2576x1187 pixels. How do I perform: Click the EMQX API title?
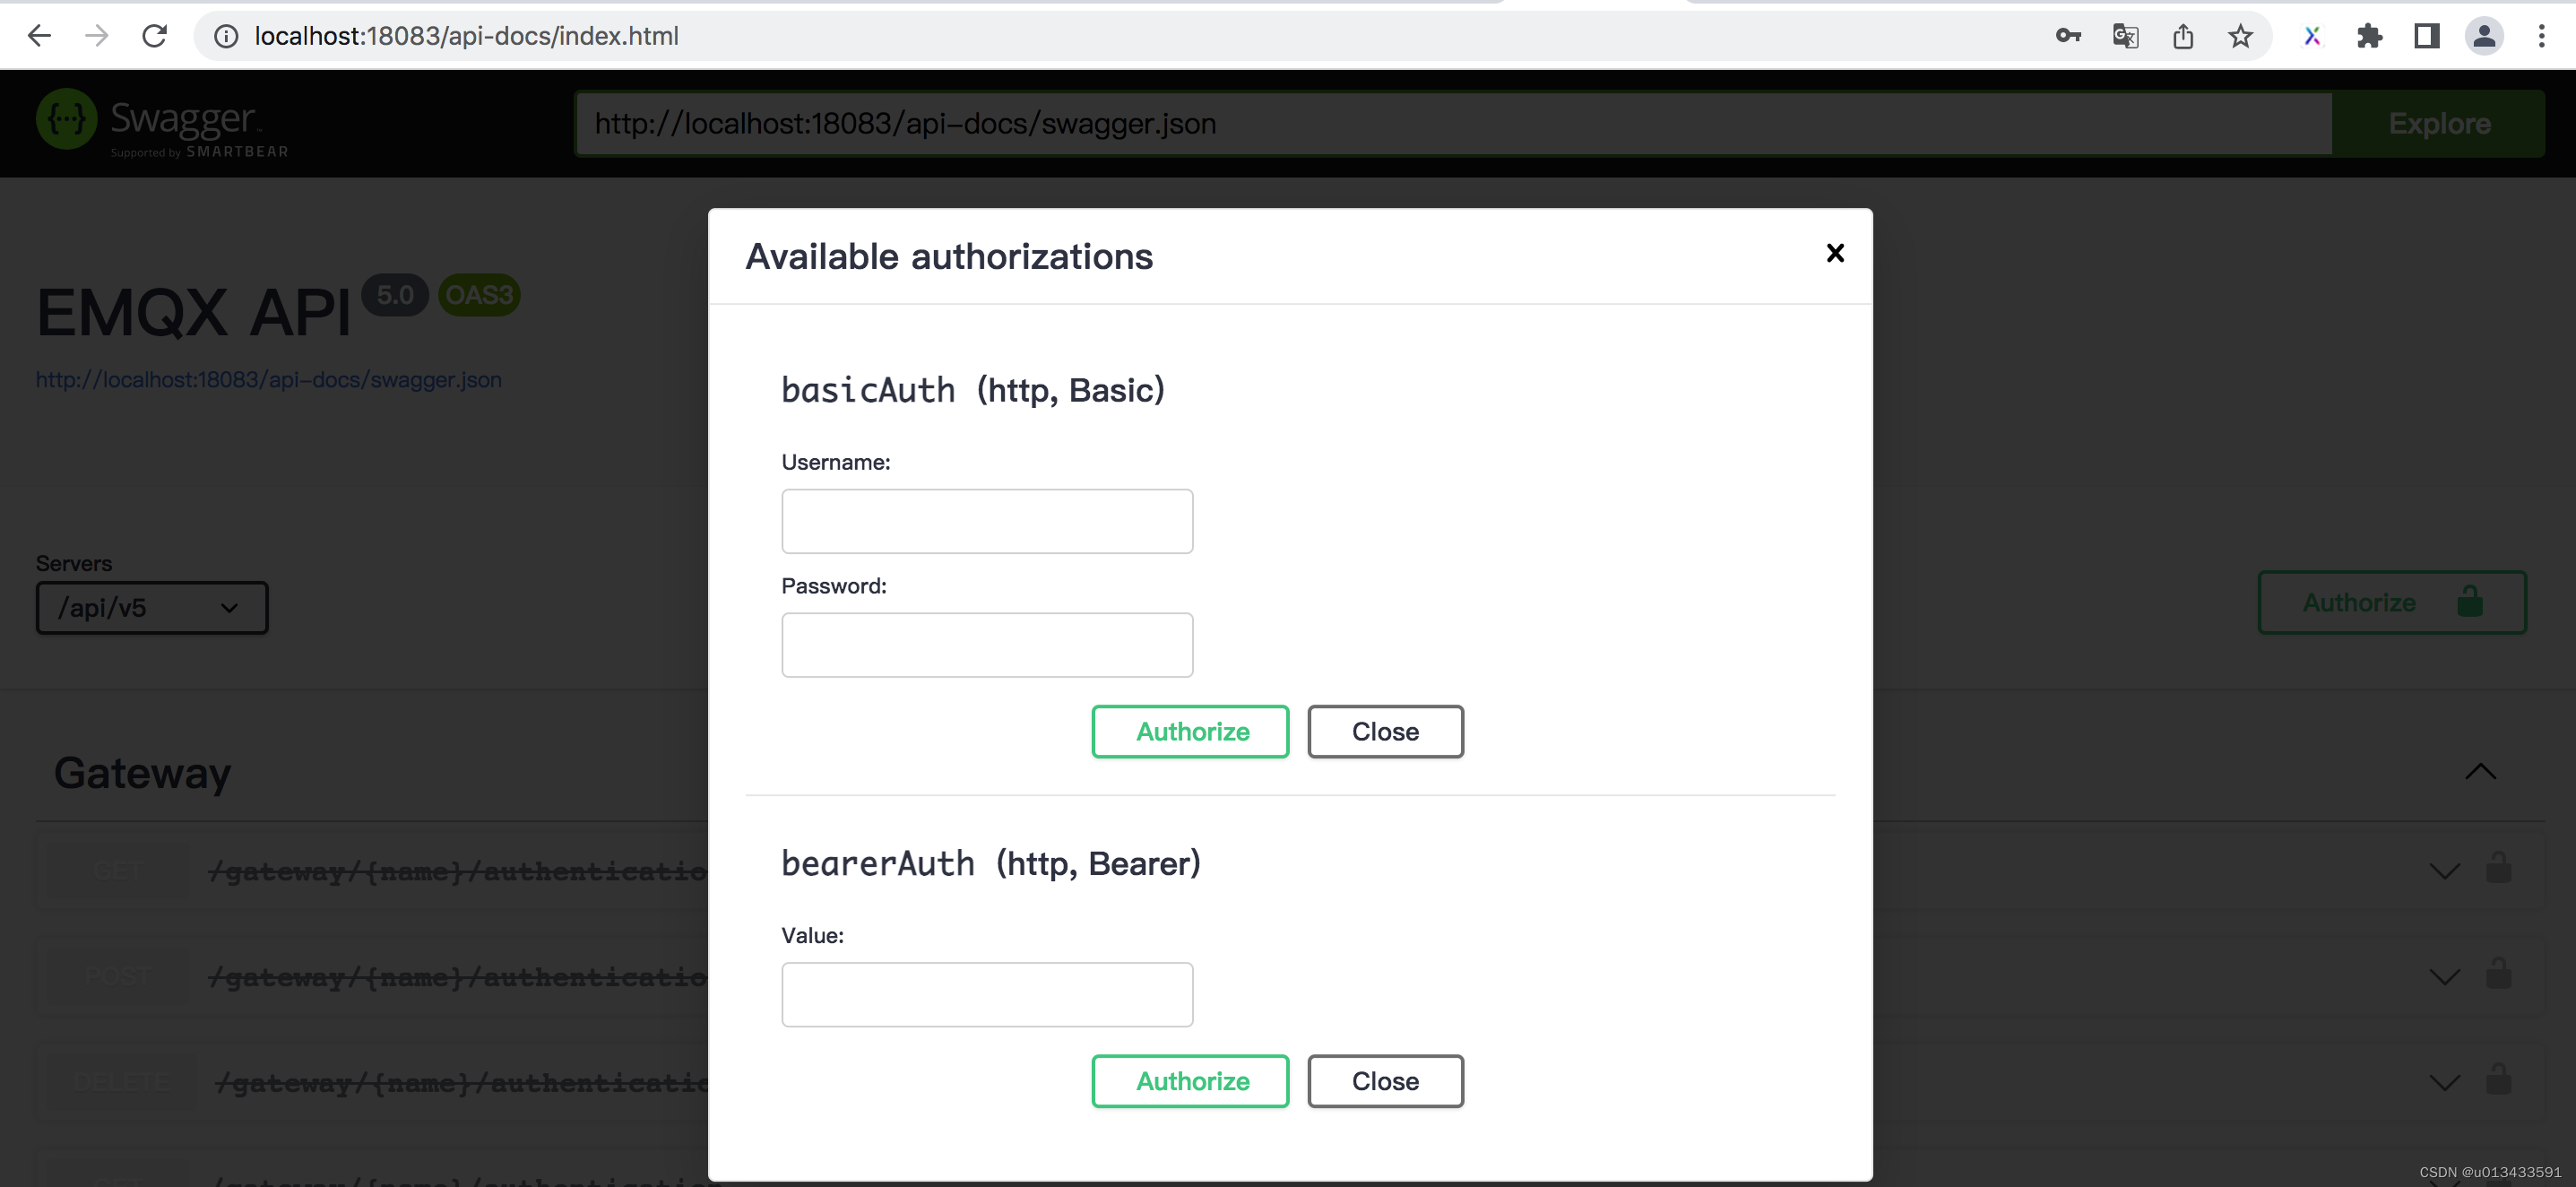tap(194, 313)
